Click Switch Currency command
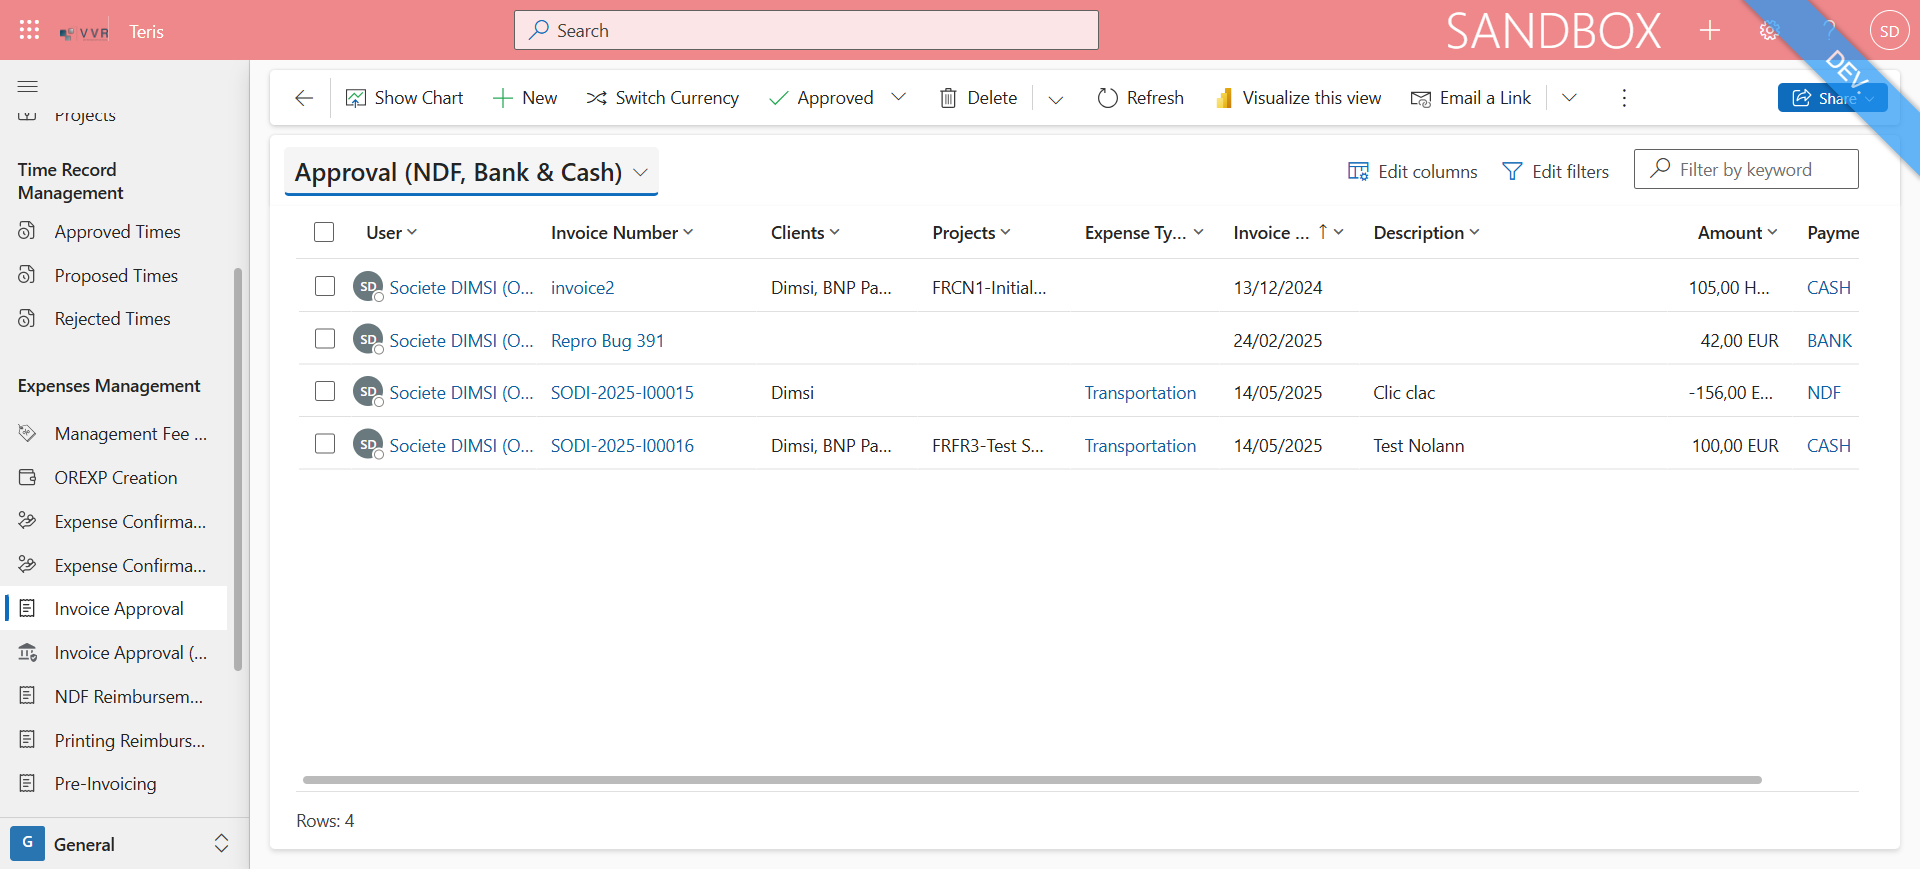Viewport: 1920px width, 869px height. (x=662, y=98)
